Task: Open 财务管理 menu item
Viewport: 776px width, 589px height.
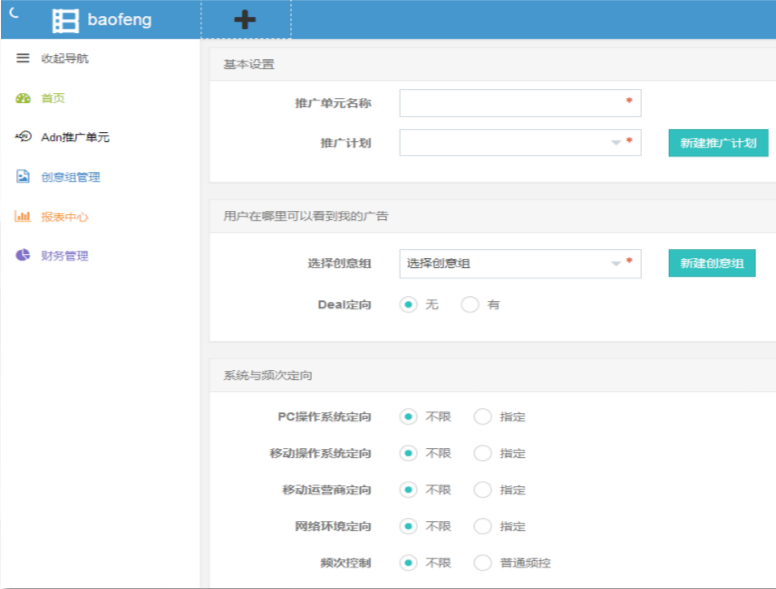Action: (64, 256)
